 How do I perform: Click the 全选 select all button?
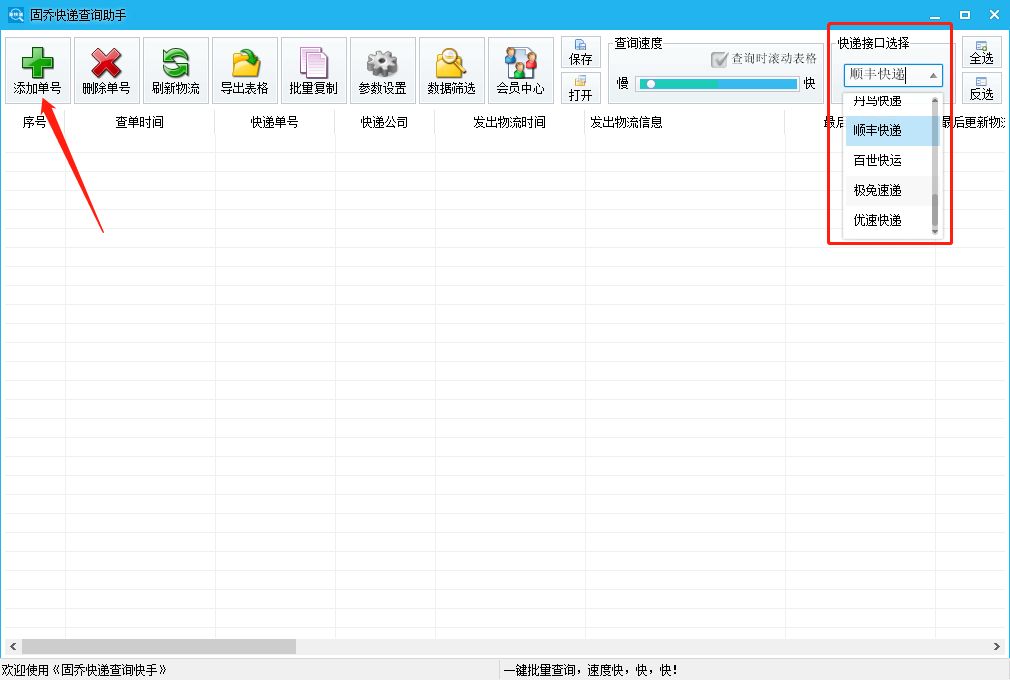tap(981, 52)
